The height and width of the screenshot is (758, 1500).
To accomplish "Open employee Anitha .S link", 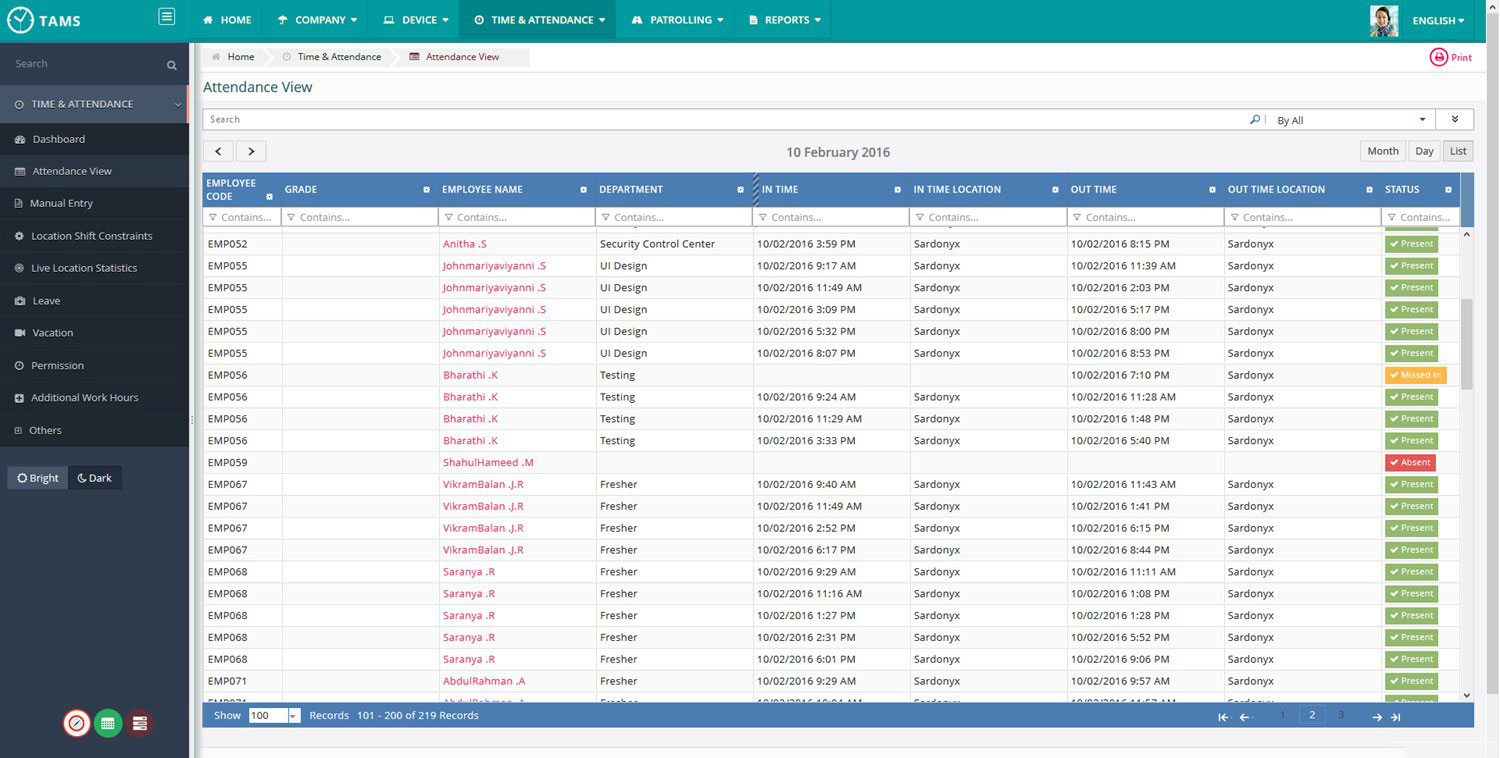I will pyautogui.click(x=465, y=244).
